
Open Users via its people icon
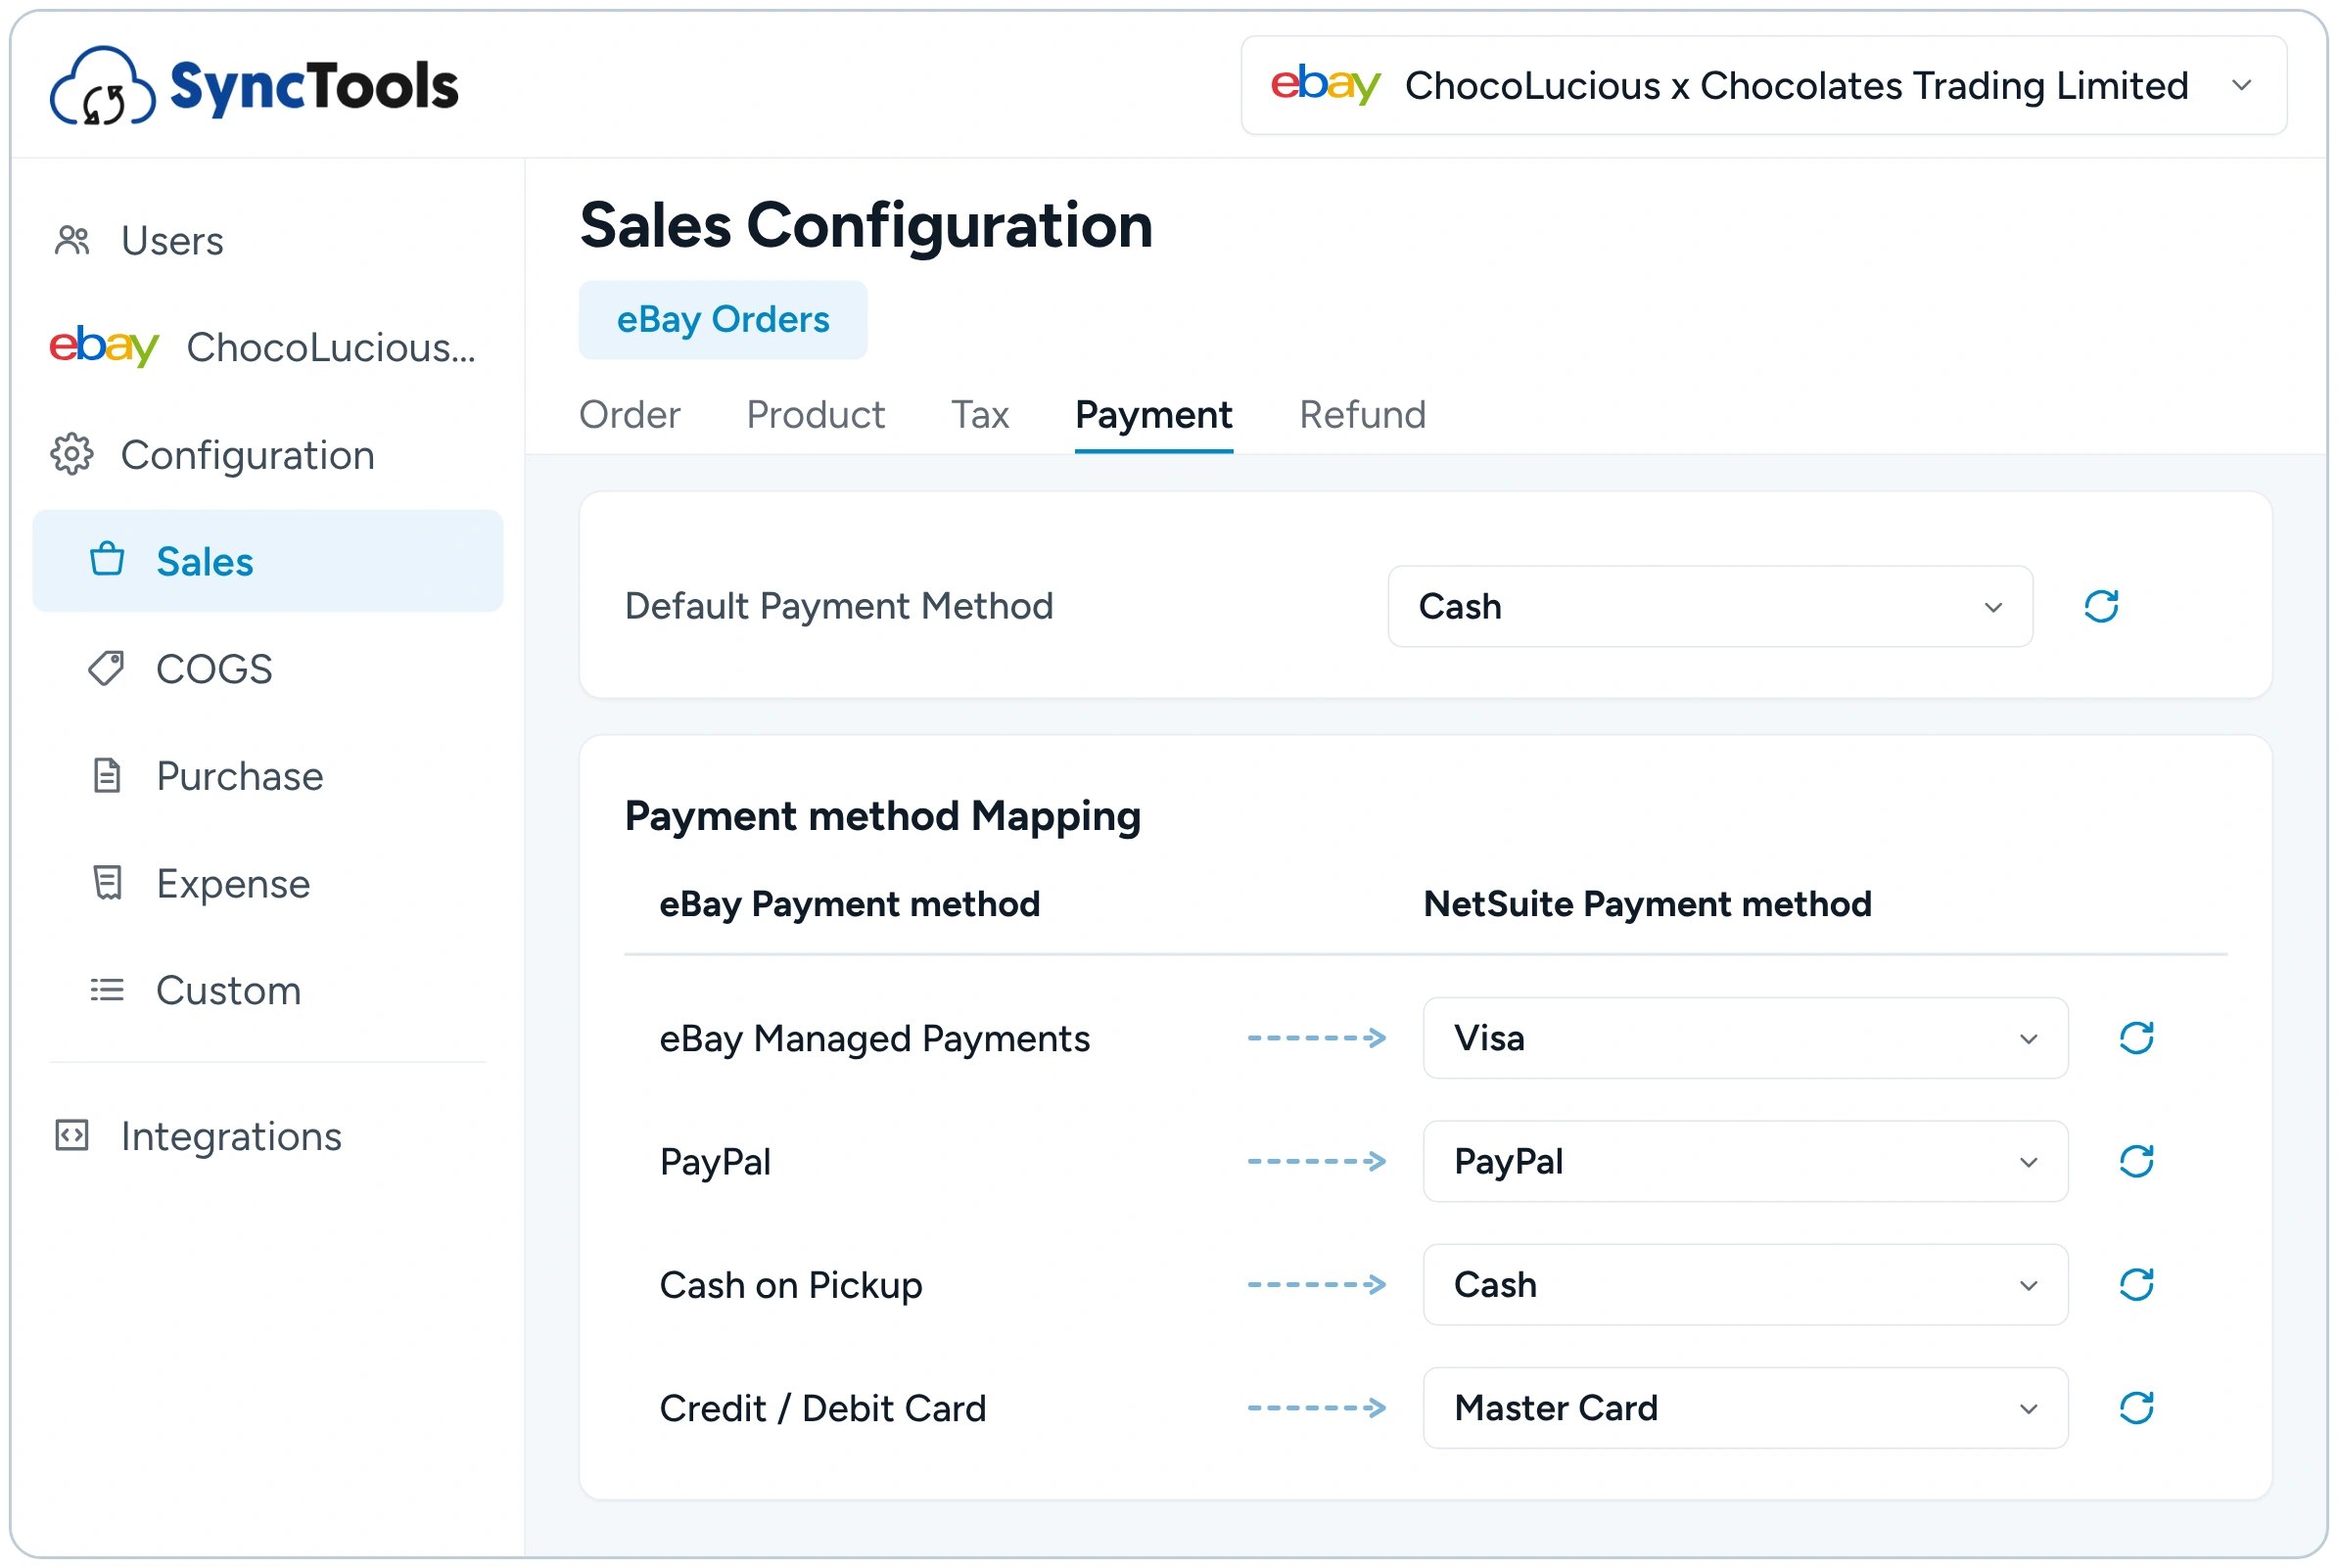click(x=72, y=241)
